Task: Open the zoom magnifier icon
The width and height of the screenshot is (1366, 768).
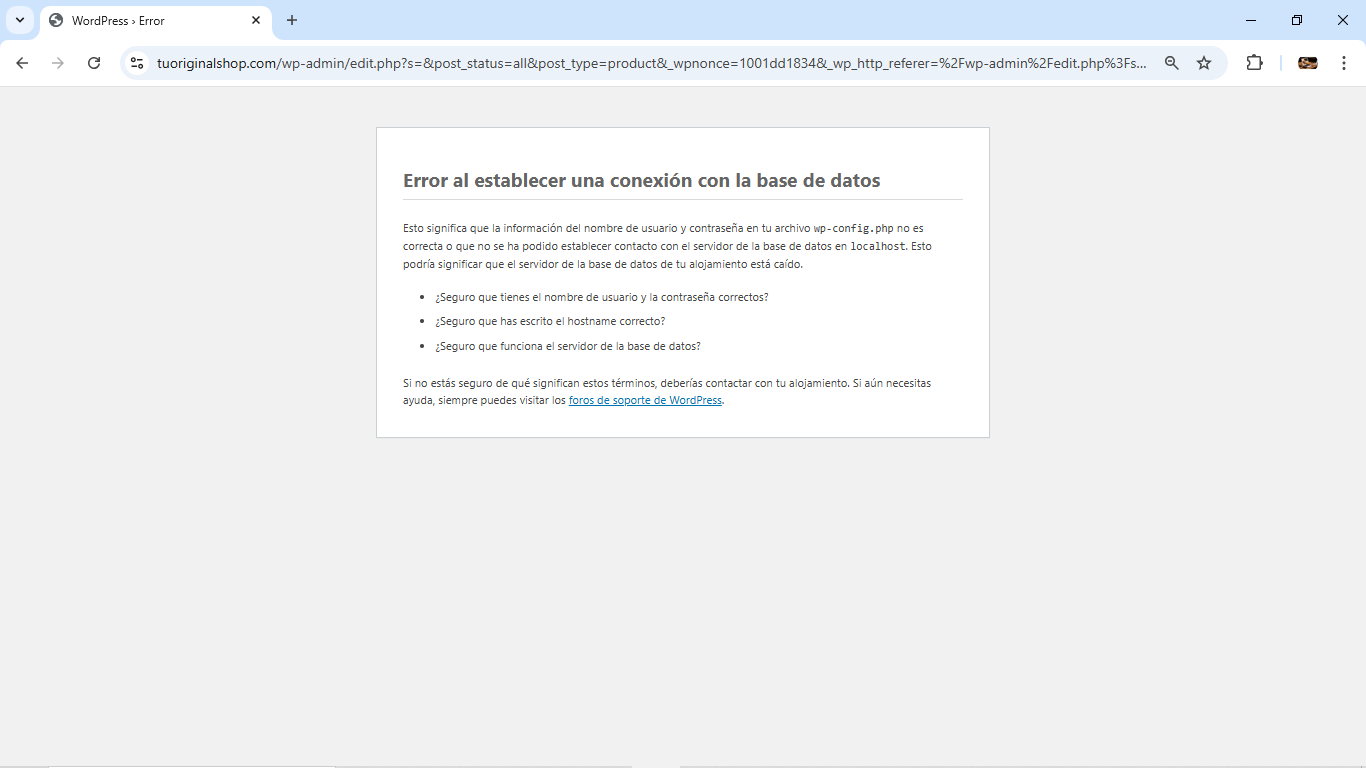Action: (1172, 63)
